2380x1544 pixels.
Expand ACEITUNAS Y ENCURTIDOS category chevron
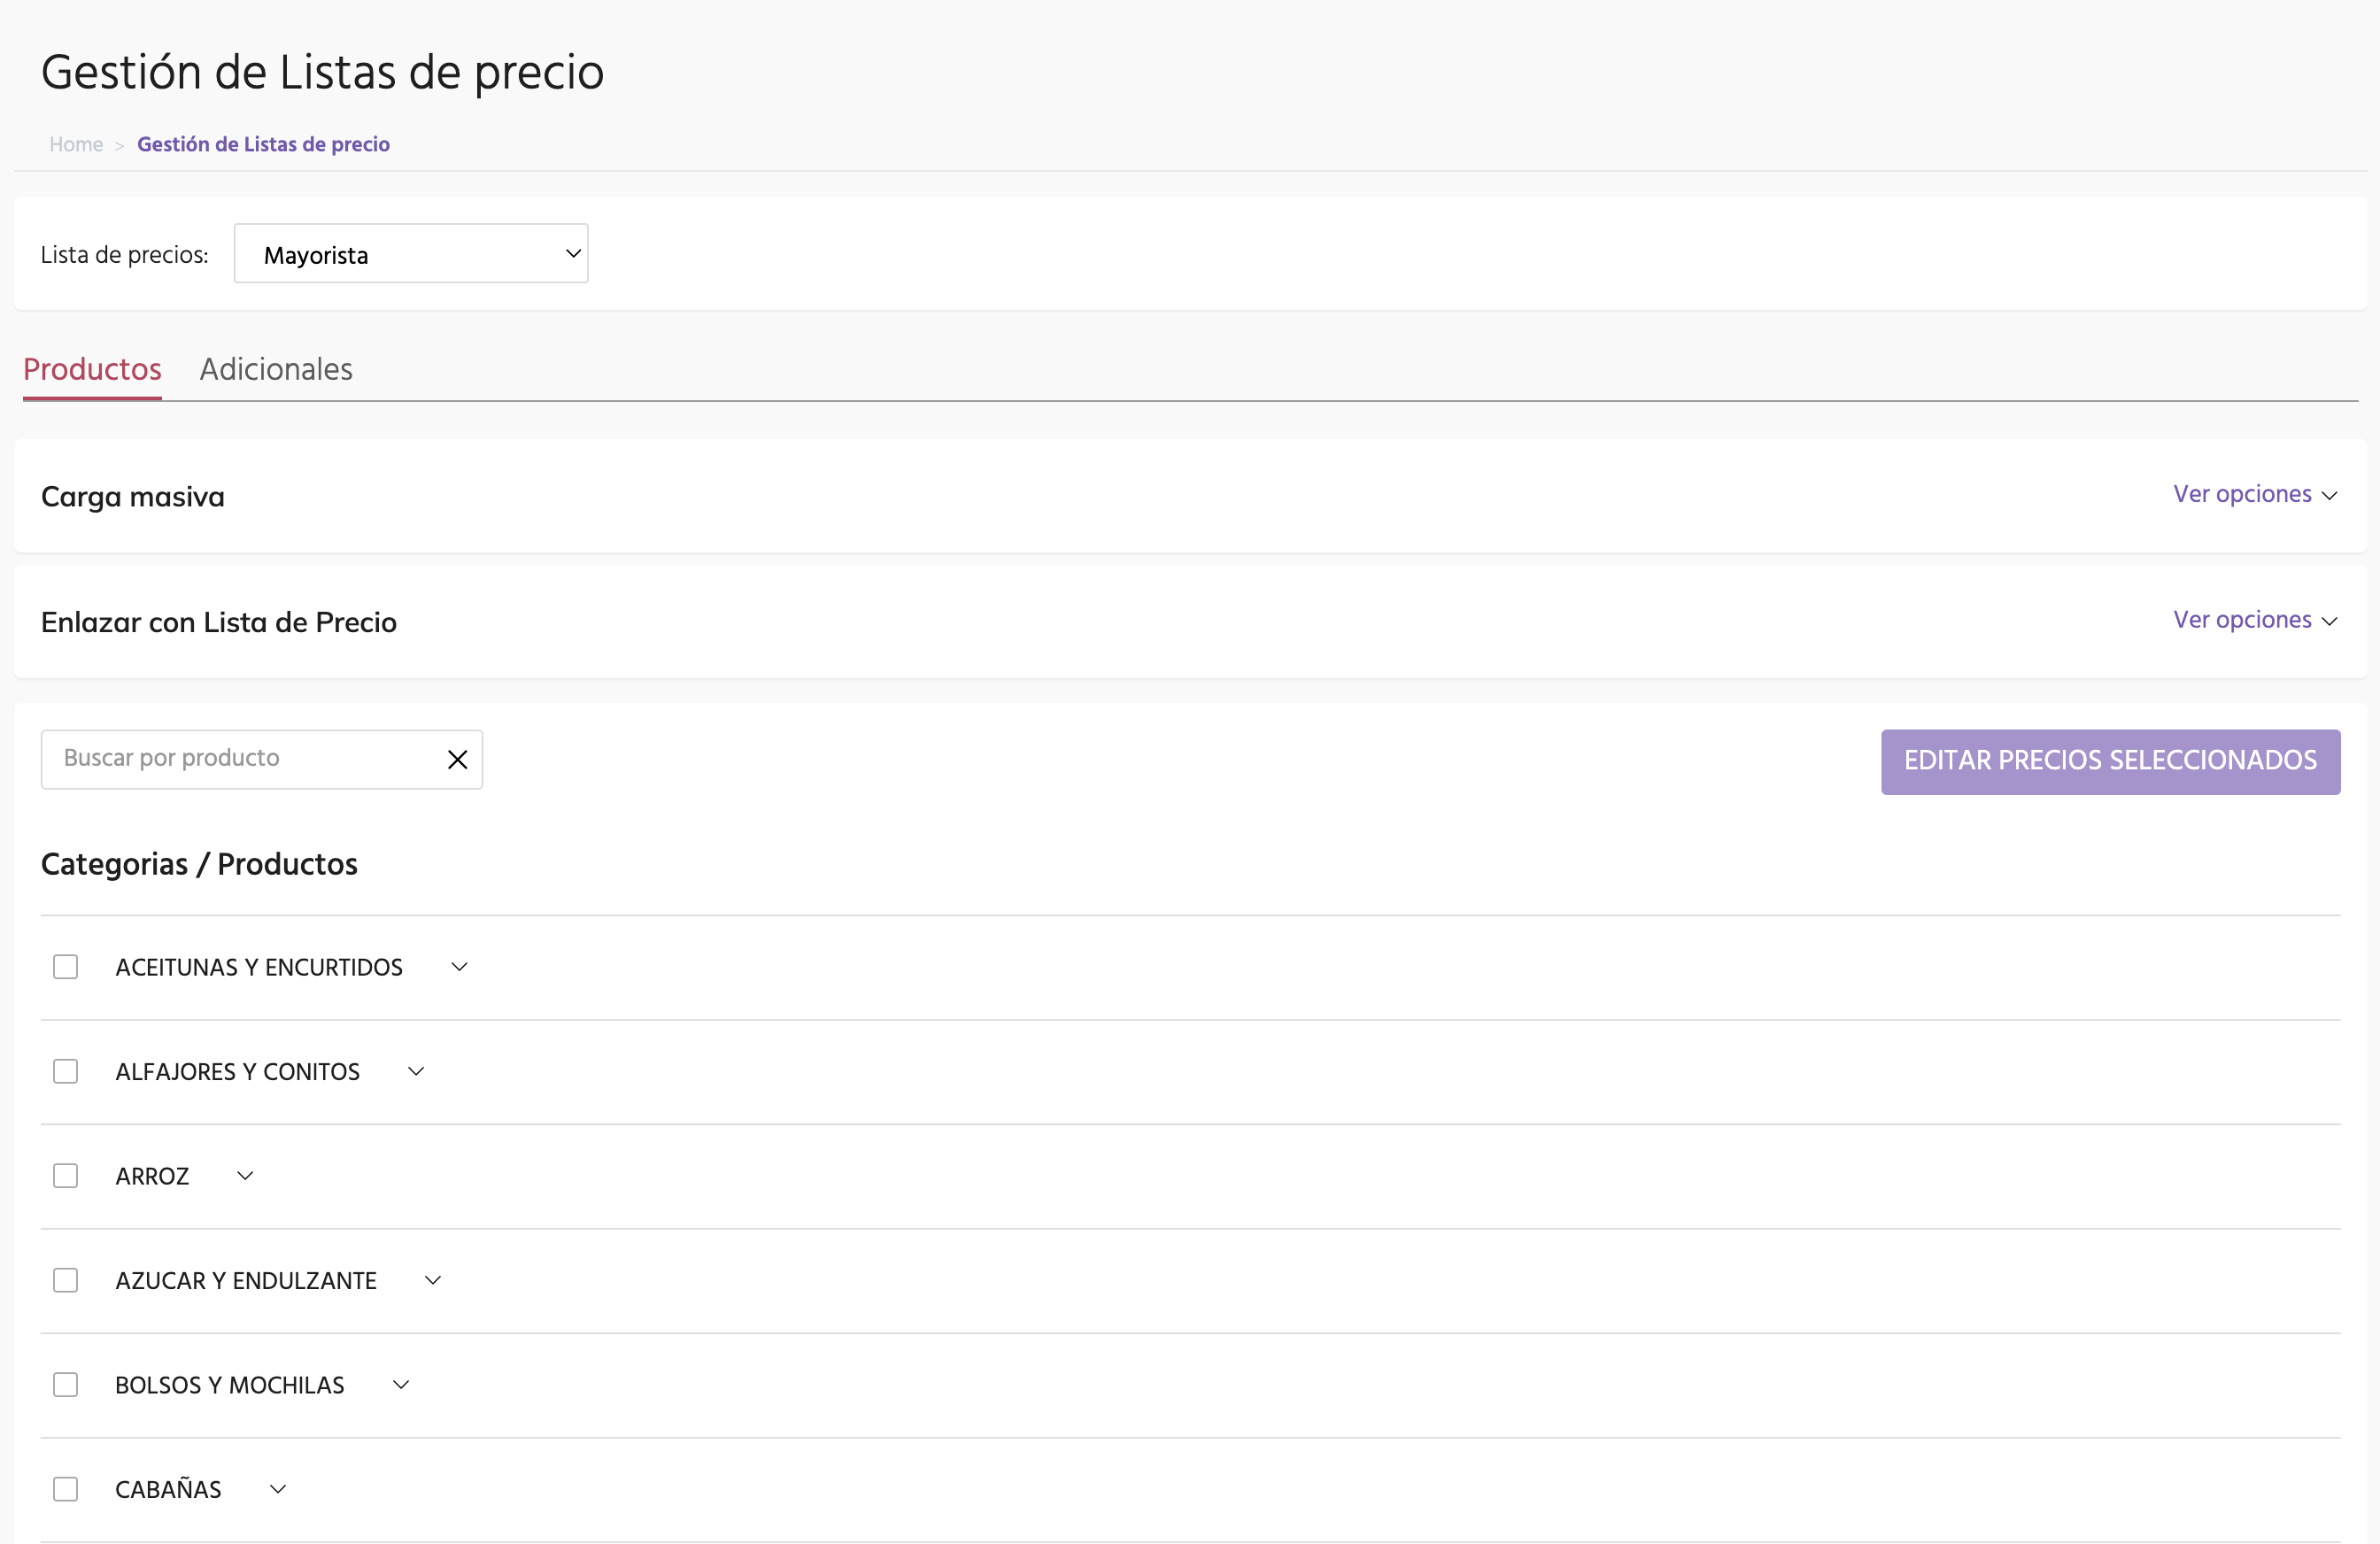click(x=459, y=967)
